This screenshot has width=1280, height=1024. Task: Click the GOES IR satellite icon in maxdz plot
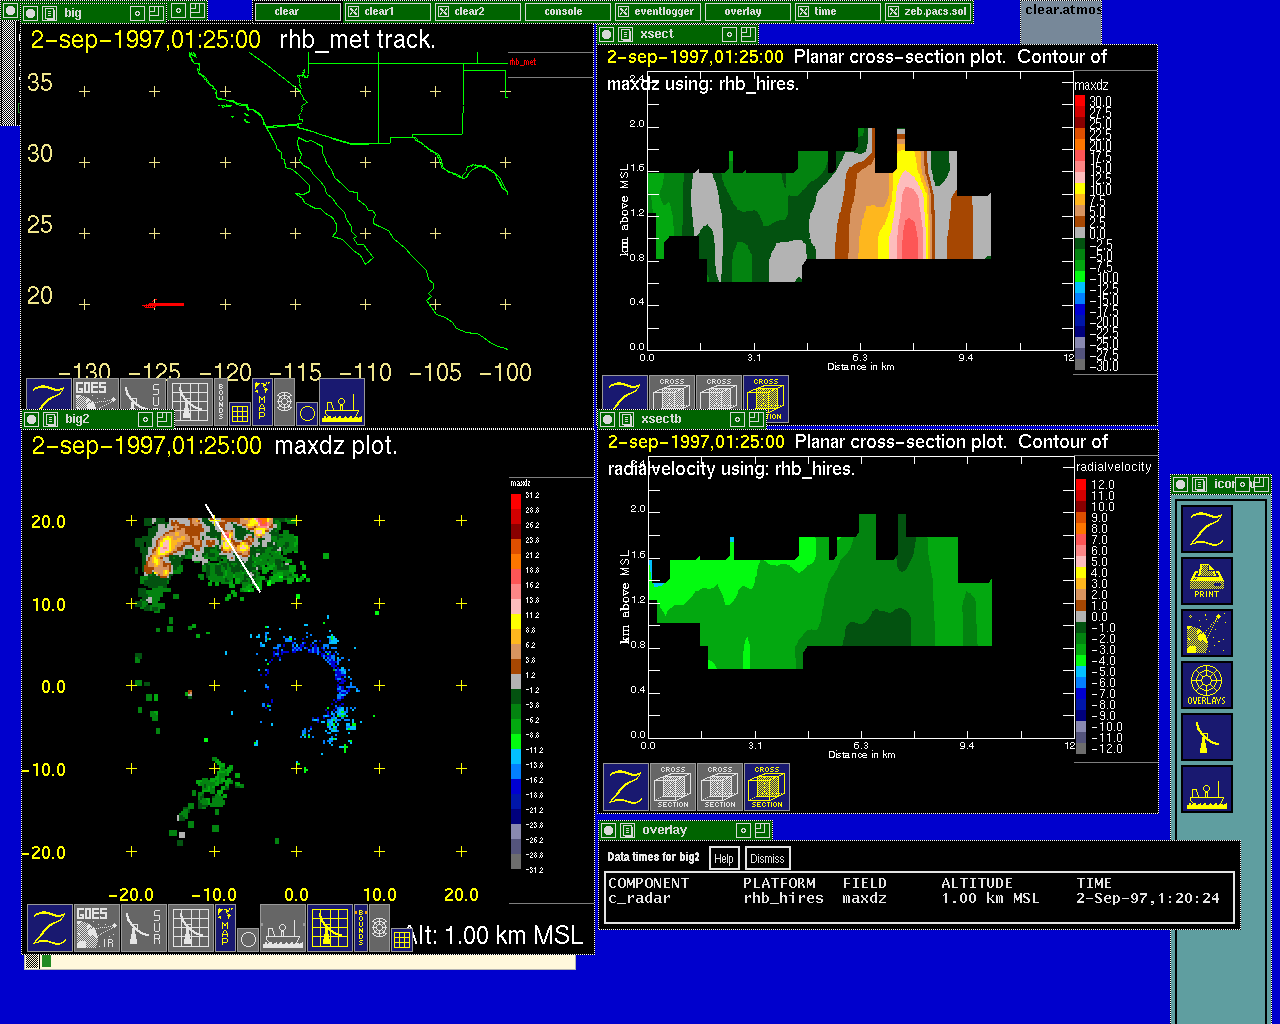[96, 928]
